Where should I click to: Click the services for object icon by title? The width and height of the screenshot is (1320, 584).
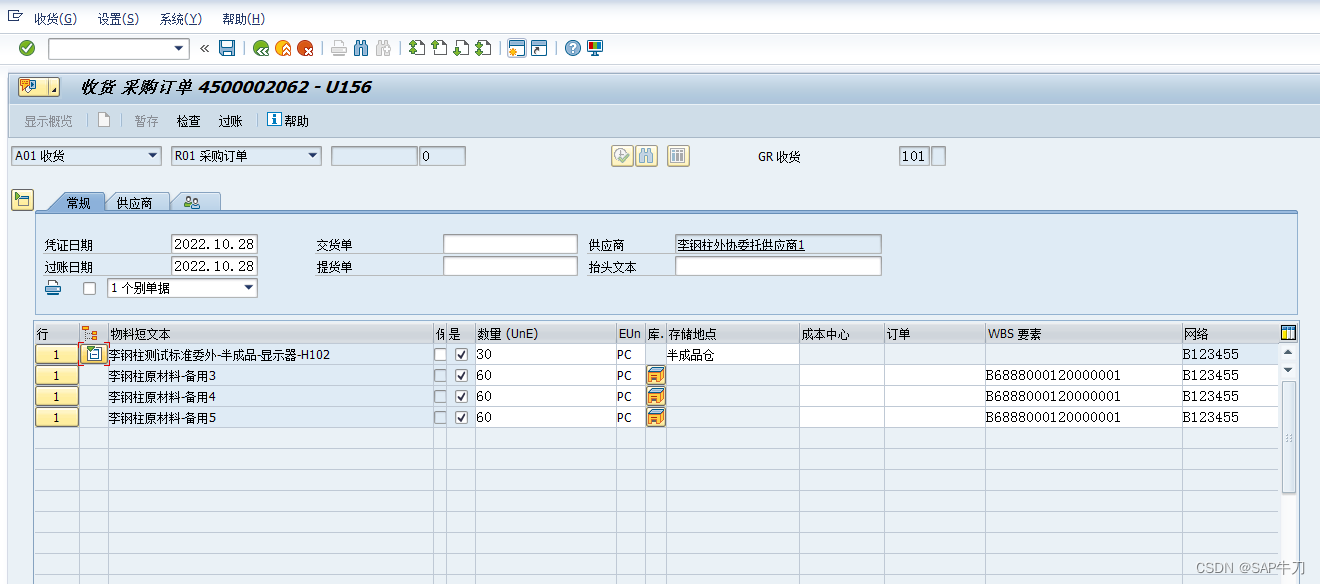[29, 88]
